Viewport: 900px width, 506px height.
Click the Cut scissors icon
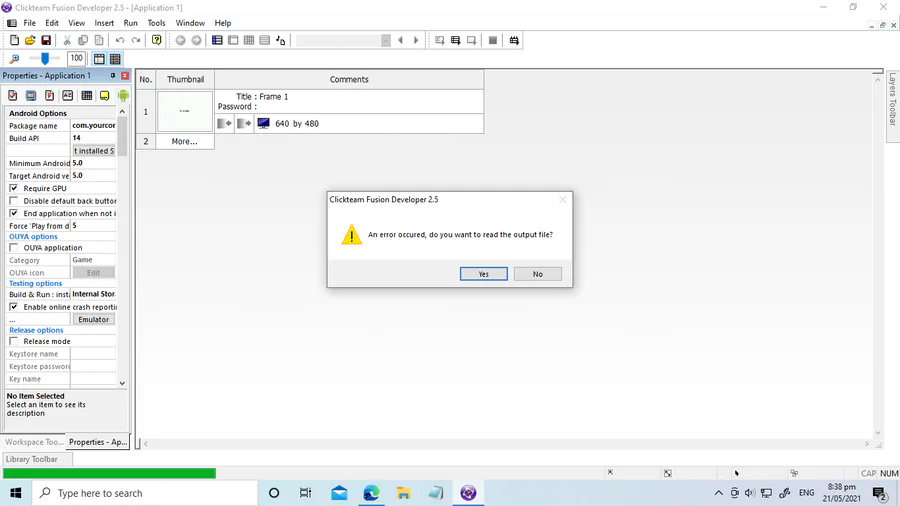[67, 40]
